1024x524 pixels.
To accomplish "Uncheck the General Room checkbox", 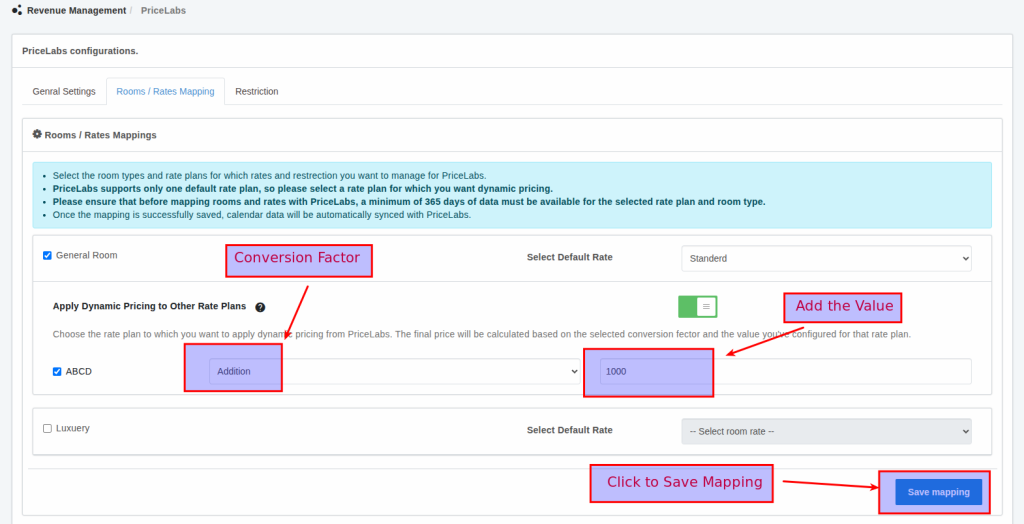I will coord(48,256).
